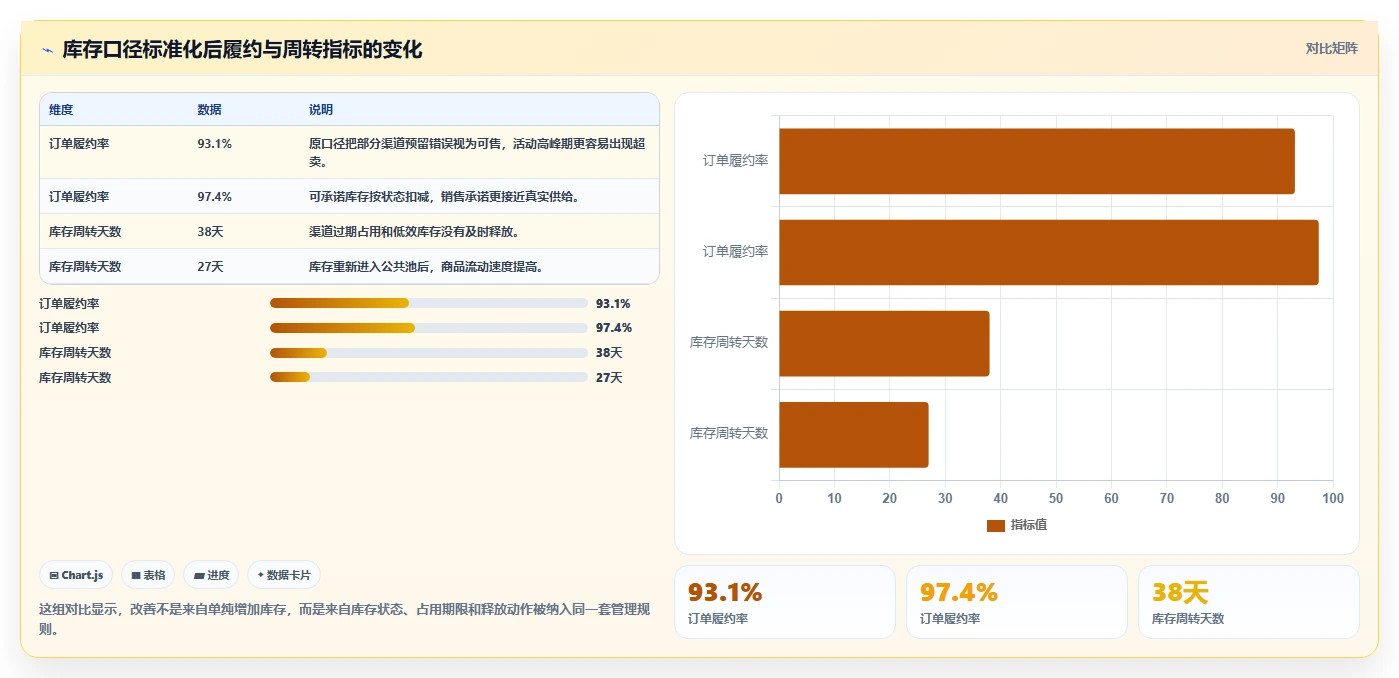Screen dimensions: 1399x678
Task: Click the progress bar labeled 27天
Action: coord(429,378)
